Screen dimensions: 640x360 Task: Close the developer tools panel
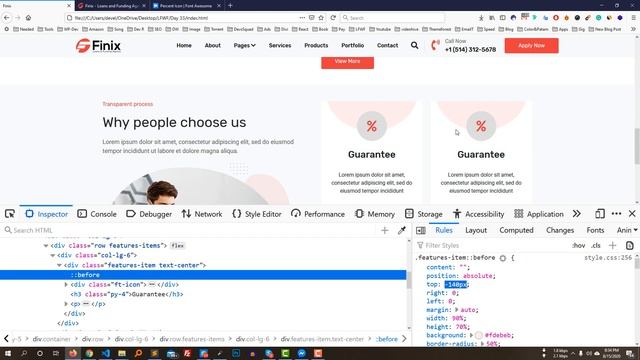[x=632, y=214]
